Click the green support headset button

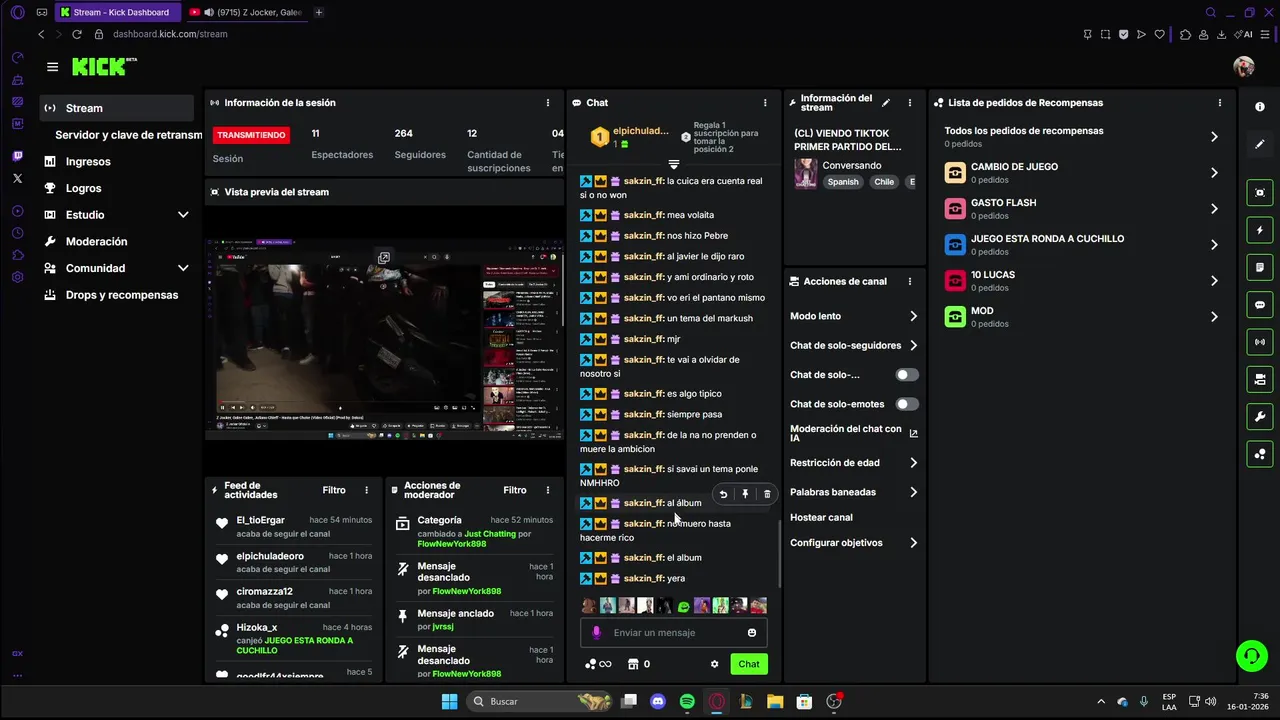coord(1251,656)
